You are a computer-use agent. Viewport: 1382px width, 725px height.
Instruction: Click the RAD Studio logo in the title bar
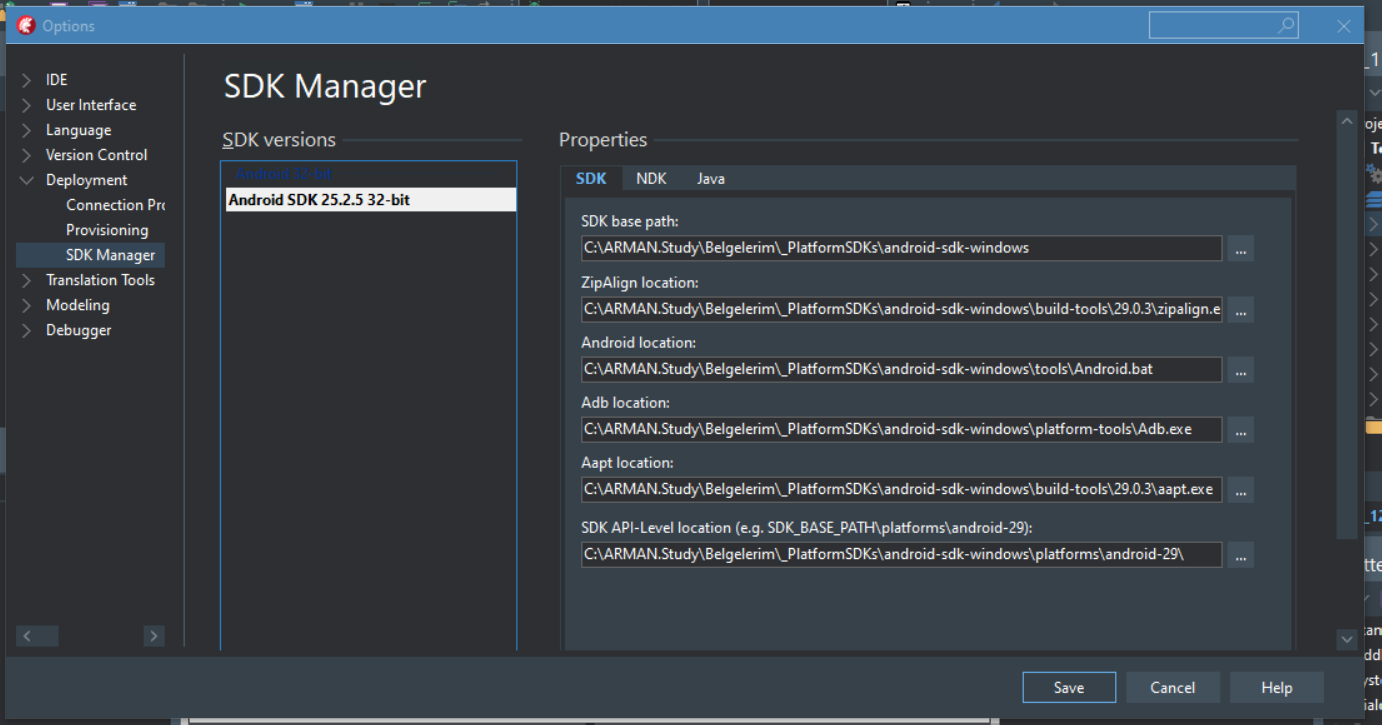[26, 26]
